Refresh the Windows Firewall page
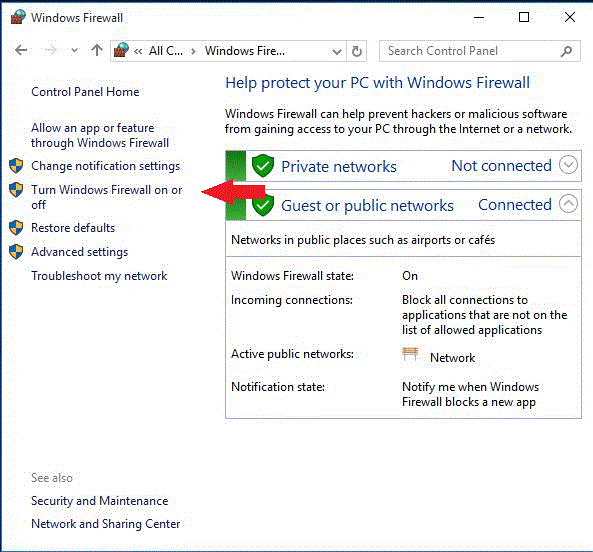The image size is (593, 552). point(357,51)
